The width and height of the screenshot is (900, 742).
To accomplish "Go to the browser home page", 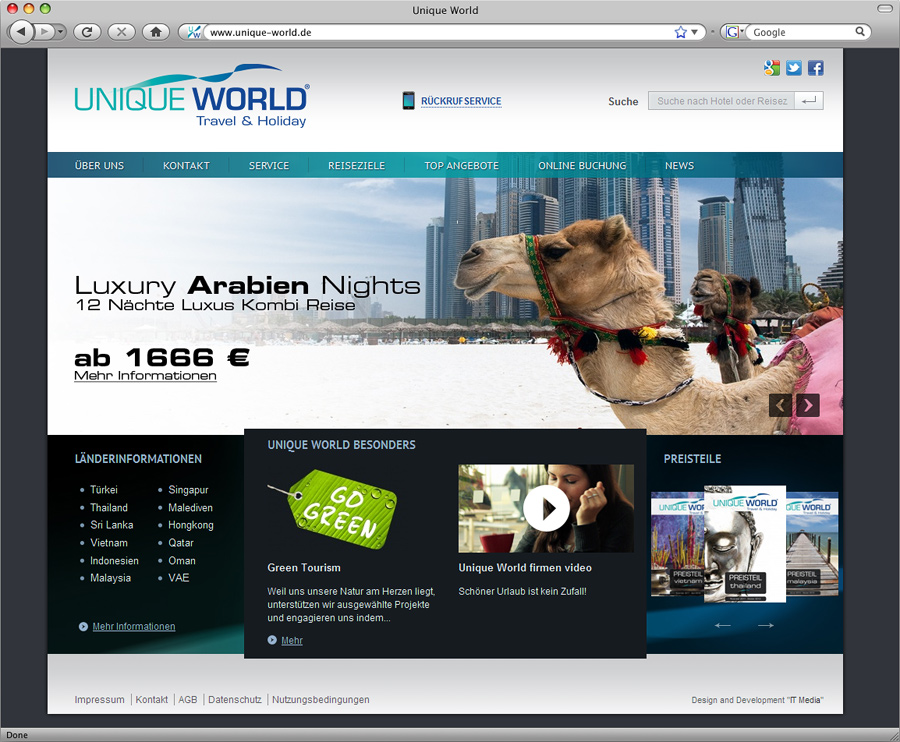I will point(156,32).
